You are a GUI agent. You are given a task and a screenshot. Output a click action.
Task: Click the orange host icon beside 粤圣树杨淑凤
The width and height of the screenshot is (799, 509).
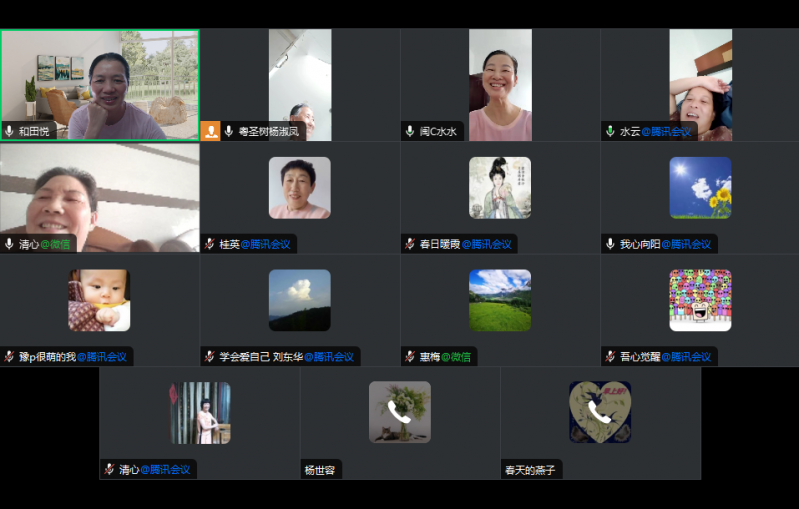[210, 131]
